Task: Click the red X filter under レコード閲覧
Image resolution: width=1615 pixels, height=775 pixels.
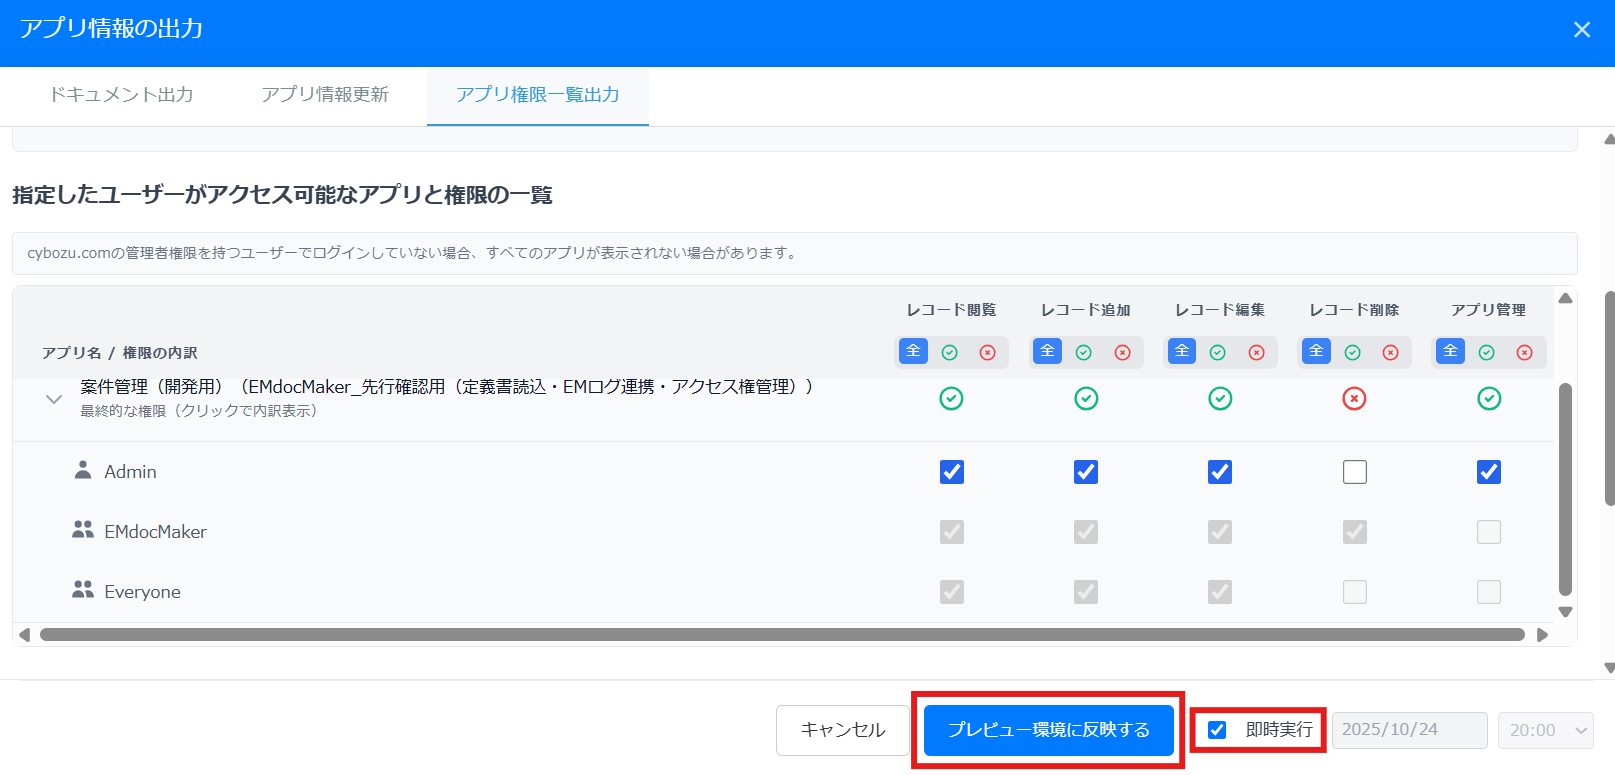Action: (x=987, y=352)
